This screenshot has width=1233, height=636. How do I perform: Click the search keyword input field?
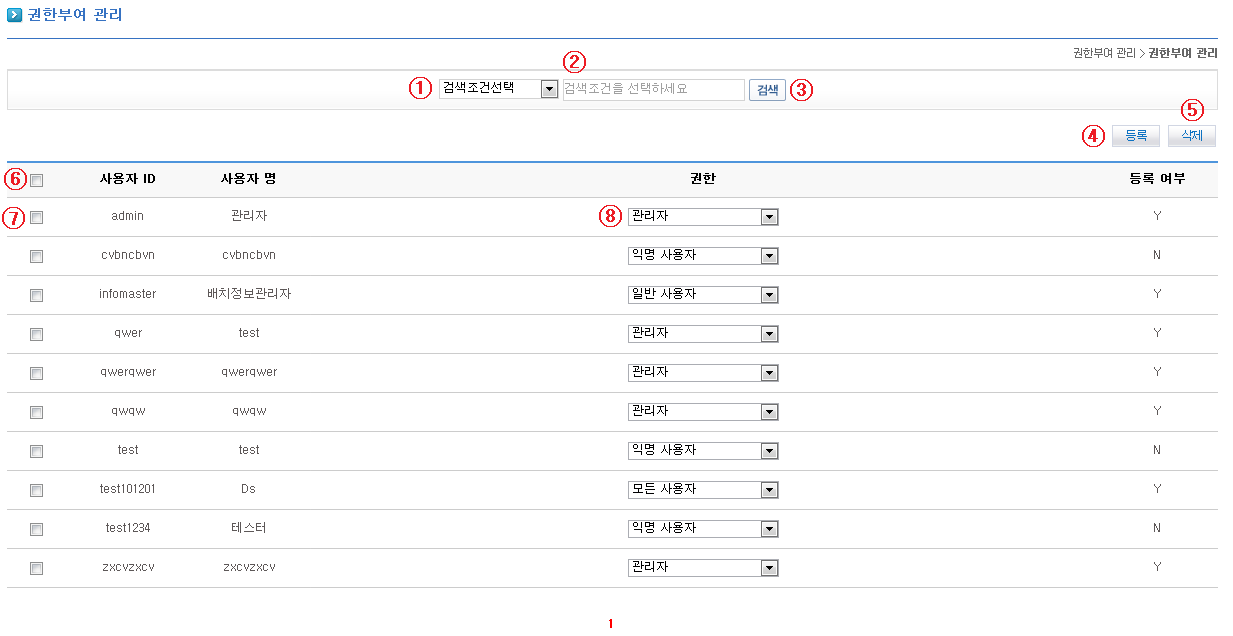653,90
